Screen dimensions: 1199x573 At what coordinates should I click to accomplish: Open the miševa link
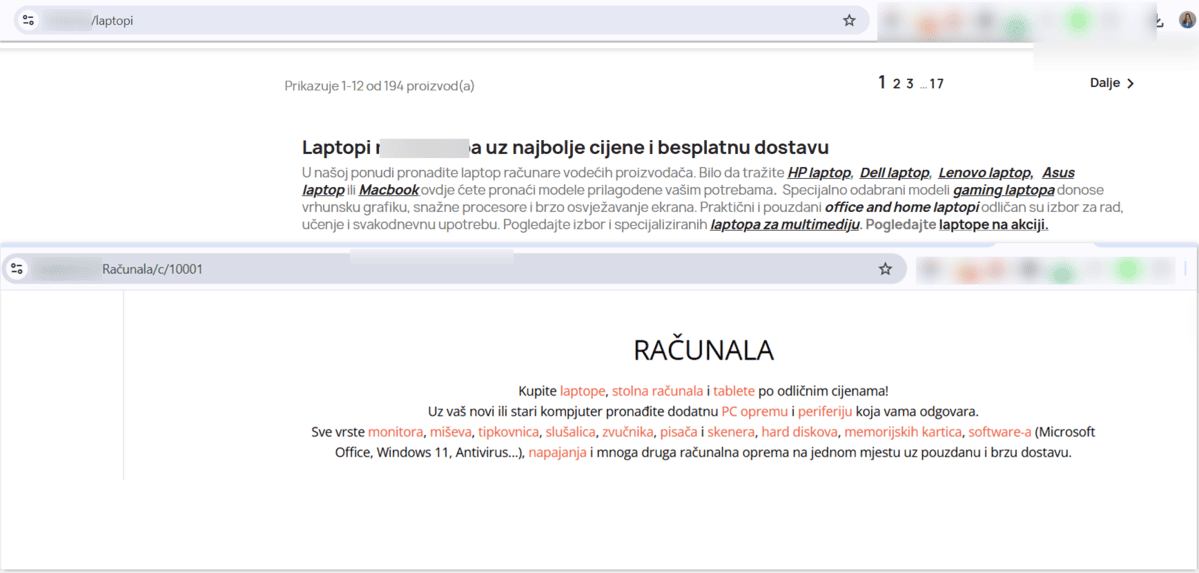(450, 431)
